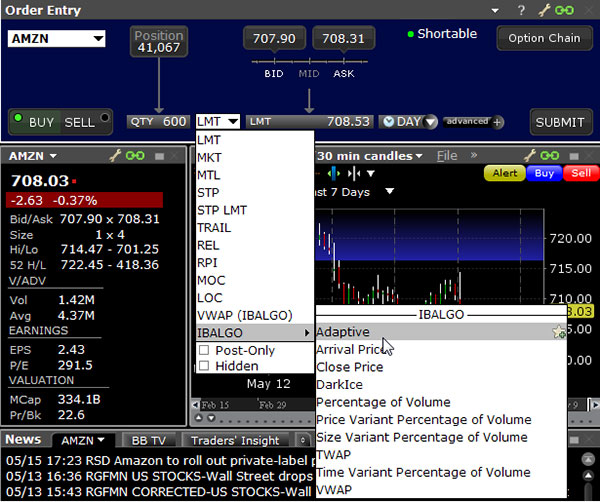
Task: Click chart timeline left scroll arrow
Action: 196,405
